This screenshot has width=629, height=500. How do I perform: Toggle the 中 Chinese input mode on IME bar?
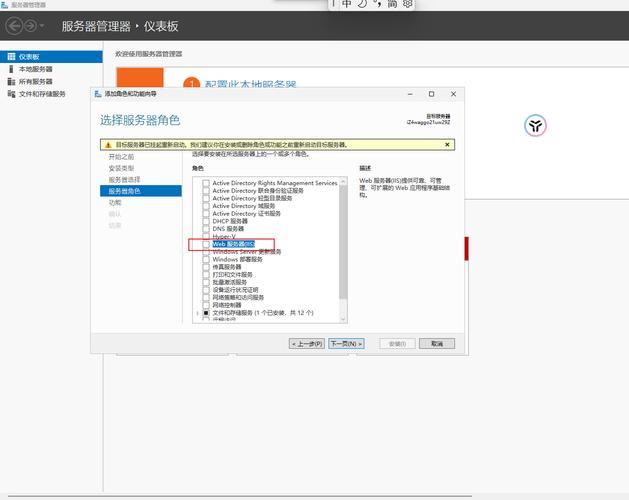(x=347, y=4)
